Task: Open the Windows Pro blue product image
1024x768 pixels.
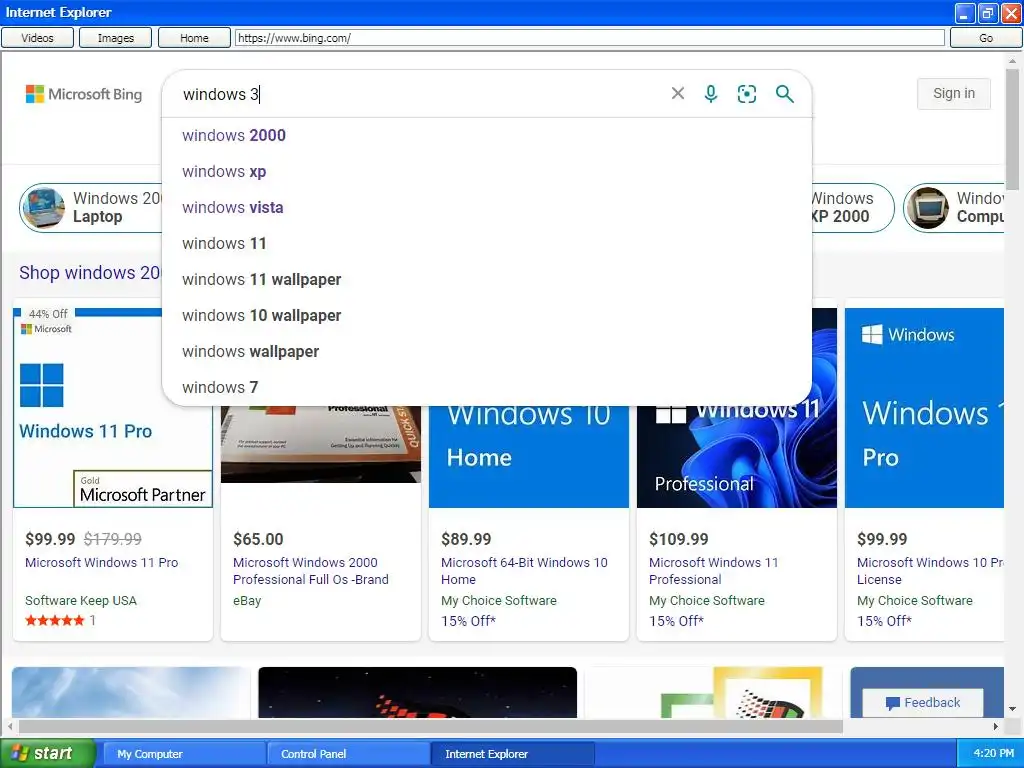Action: click(924, 408)
